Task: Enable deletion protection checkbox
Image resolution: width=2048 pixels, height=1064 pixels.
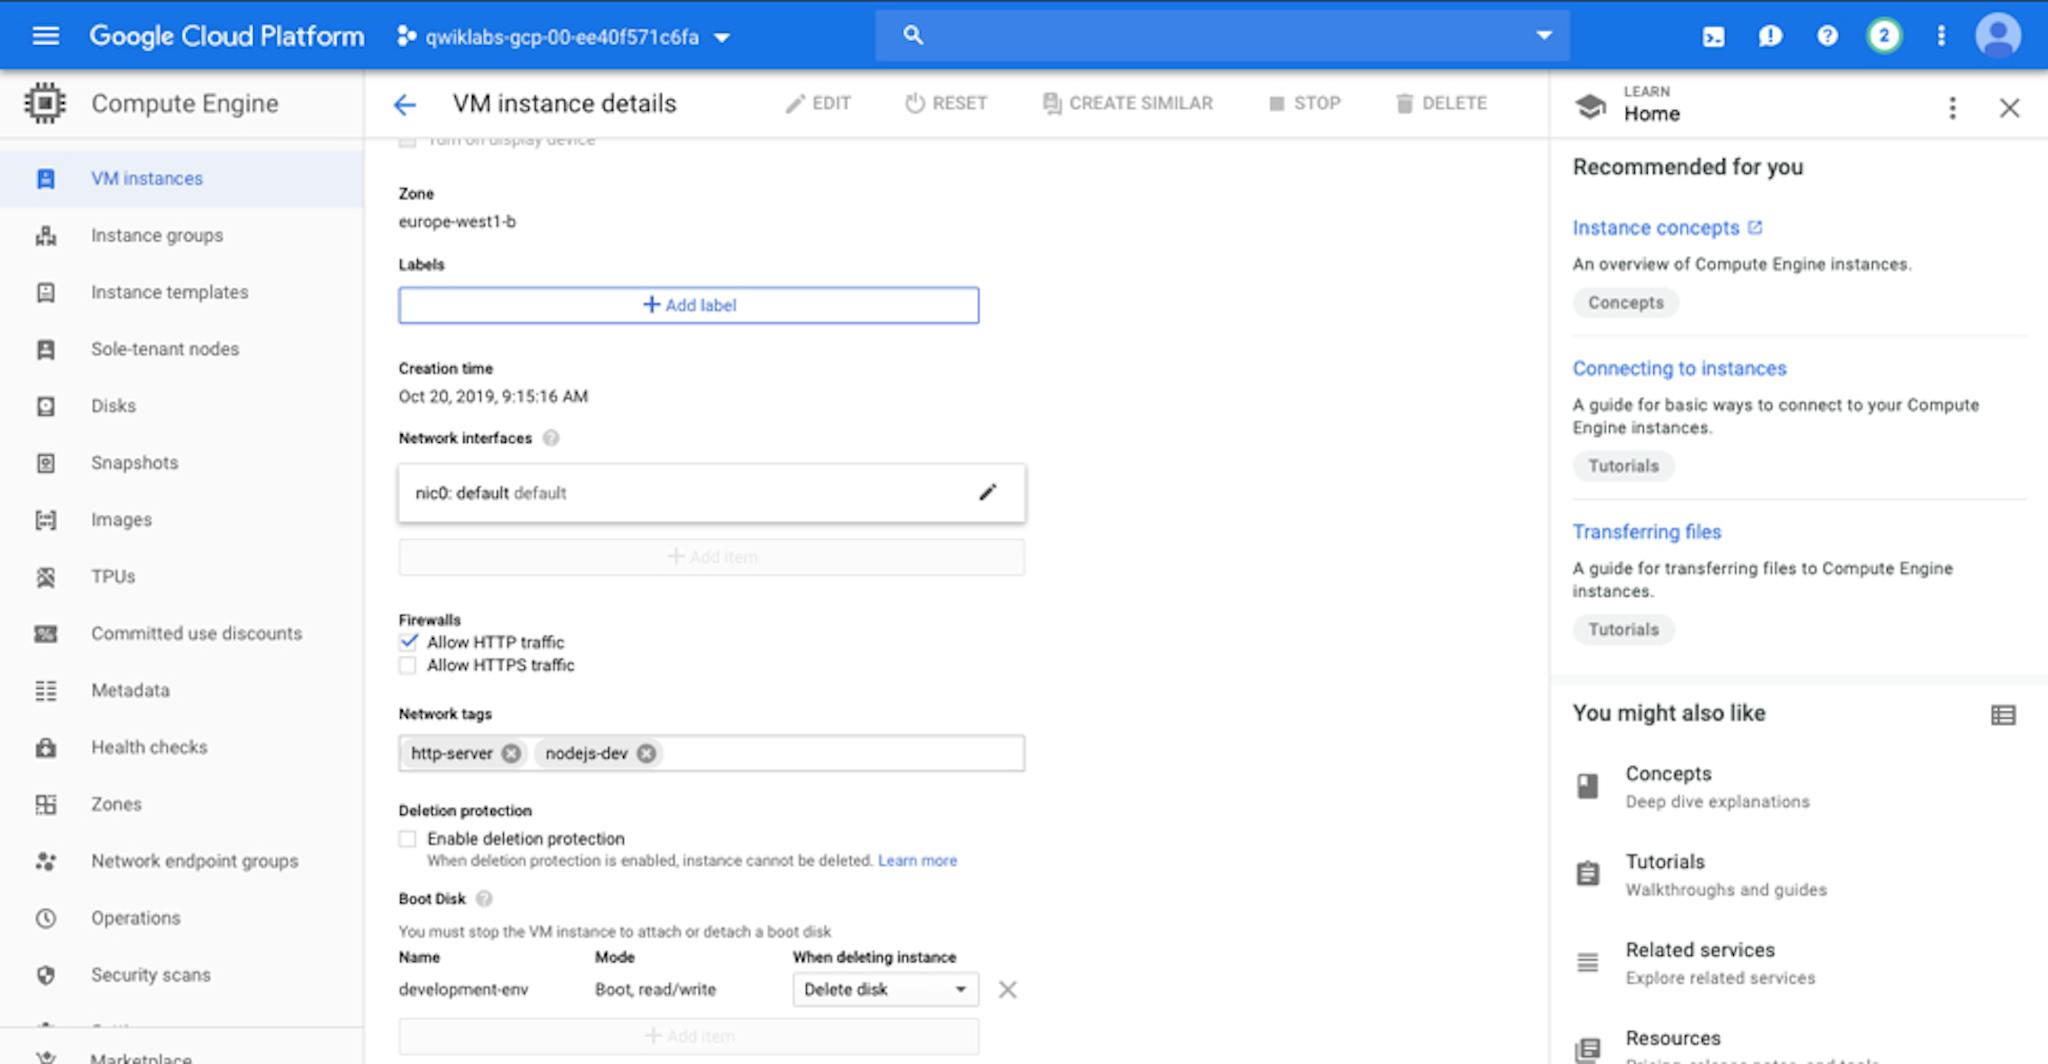Action: point(408,838)
